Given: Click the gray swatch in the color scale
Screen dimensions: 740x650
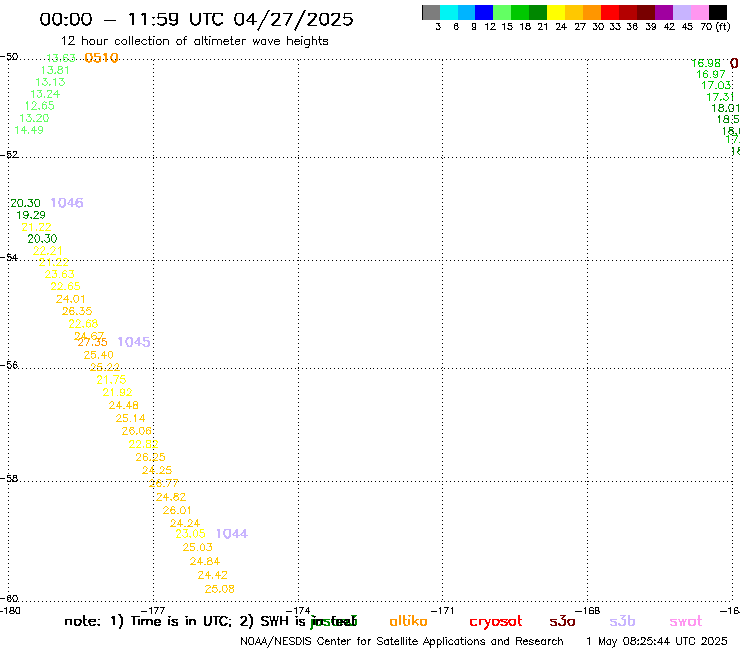Looking at the screenshot, I should 431,12.
